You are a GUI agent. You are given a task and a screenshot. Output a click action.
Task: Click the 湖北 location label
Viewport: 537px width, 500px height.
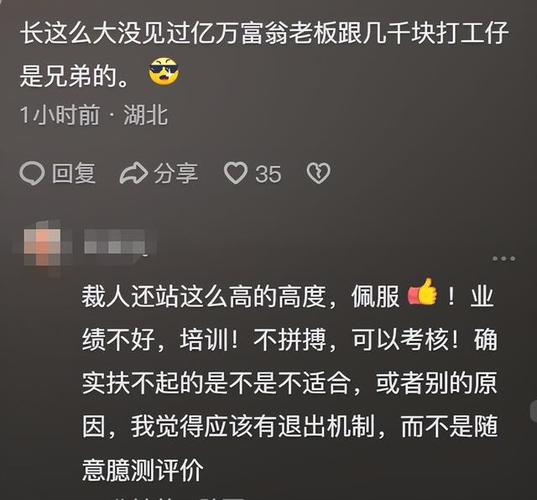(x=146, y=115)
